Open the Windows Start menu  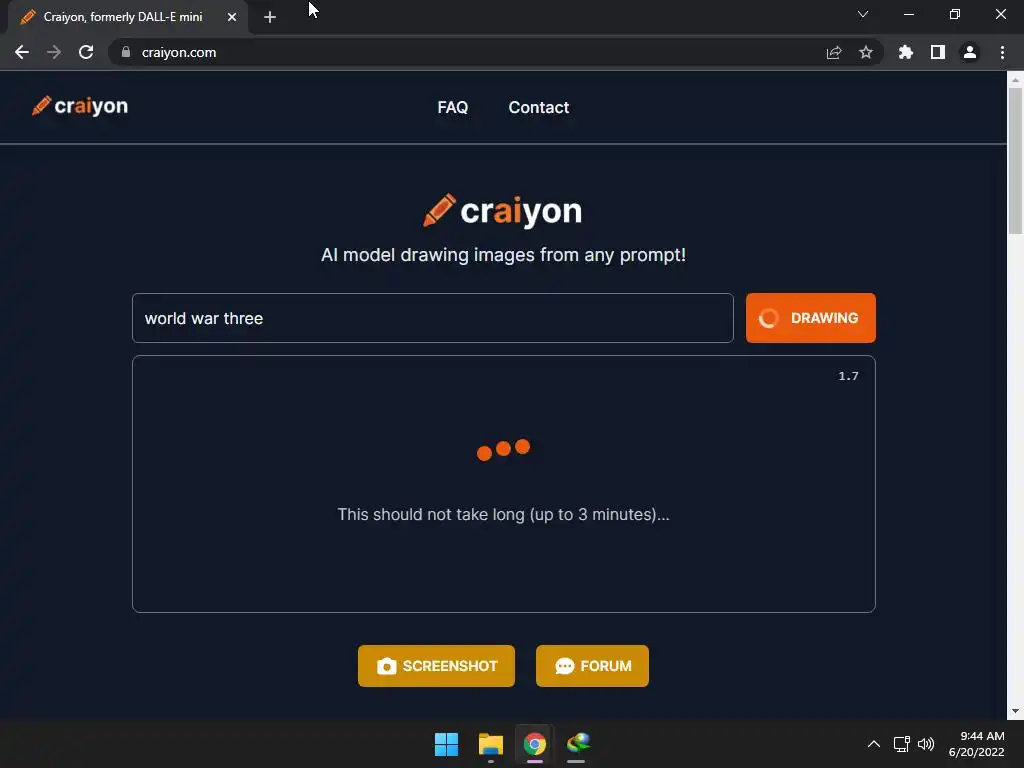[447, 744]
